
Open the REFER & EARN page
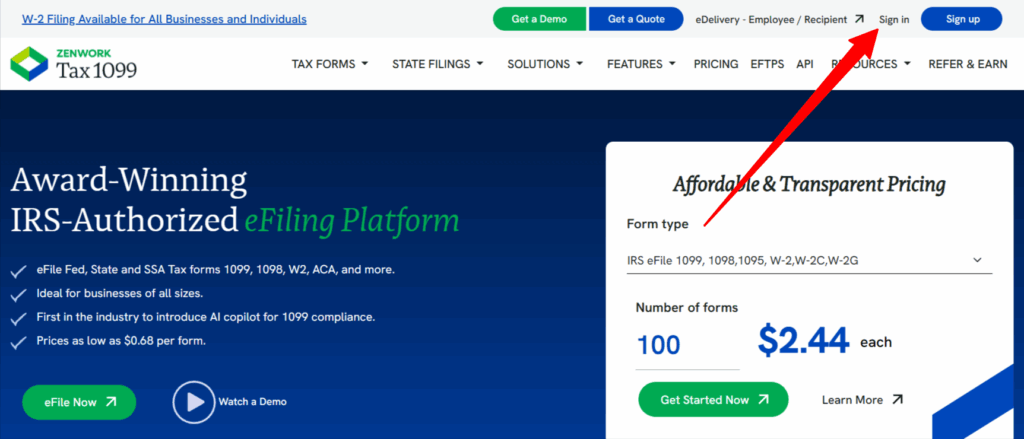(x=968, y=64)
